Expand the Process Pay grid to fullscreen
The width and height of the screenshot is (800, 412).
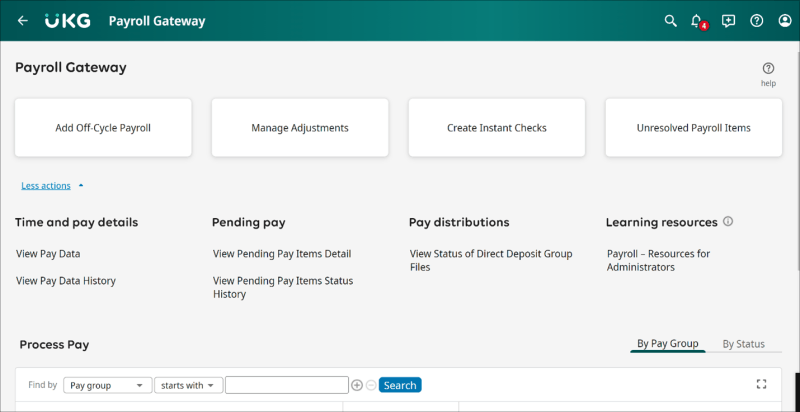tap(762, 384)
